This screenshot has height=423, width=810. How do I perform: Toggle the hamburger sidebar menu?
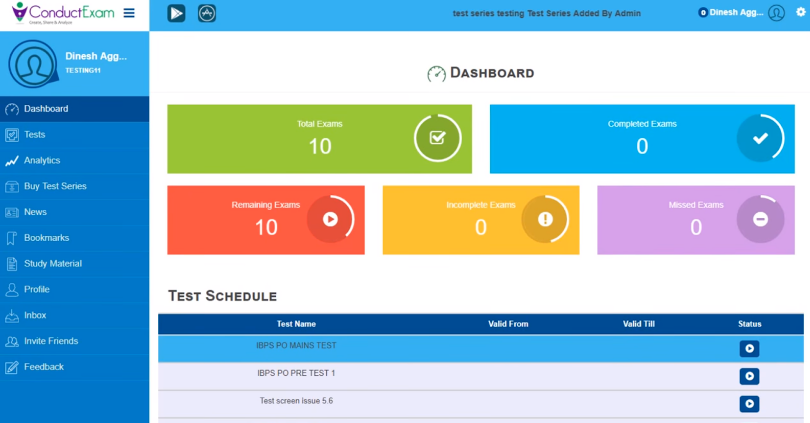(129, 13)
